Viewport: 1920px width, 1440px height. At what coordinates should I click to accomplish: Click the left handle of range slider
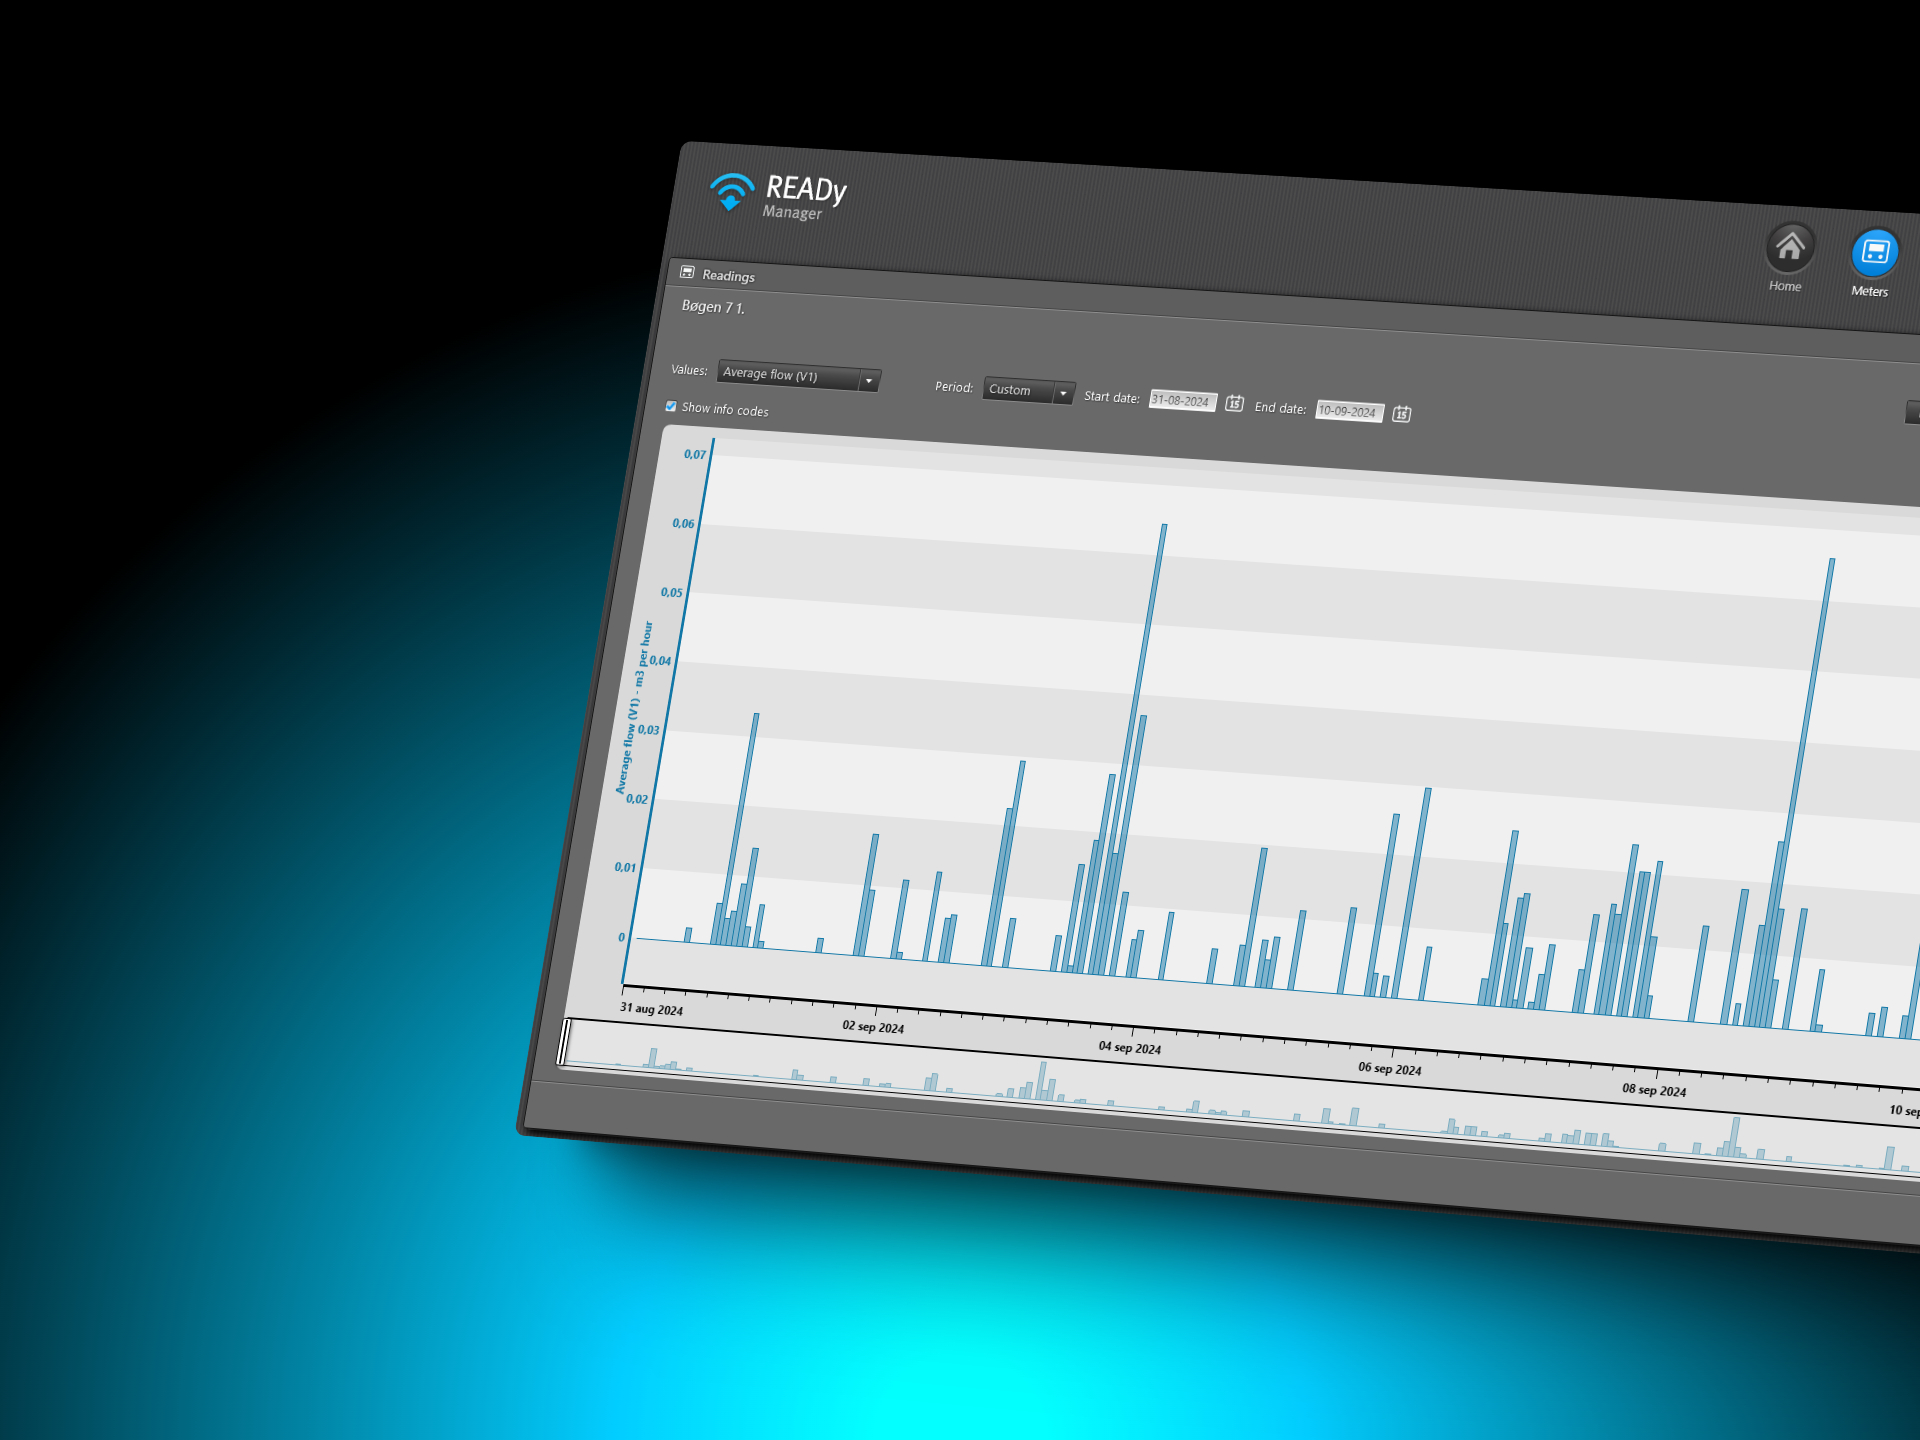click(x=565, y=1042)
